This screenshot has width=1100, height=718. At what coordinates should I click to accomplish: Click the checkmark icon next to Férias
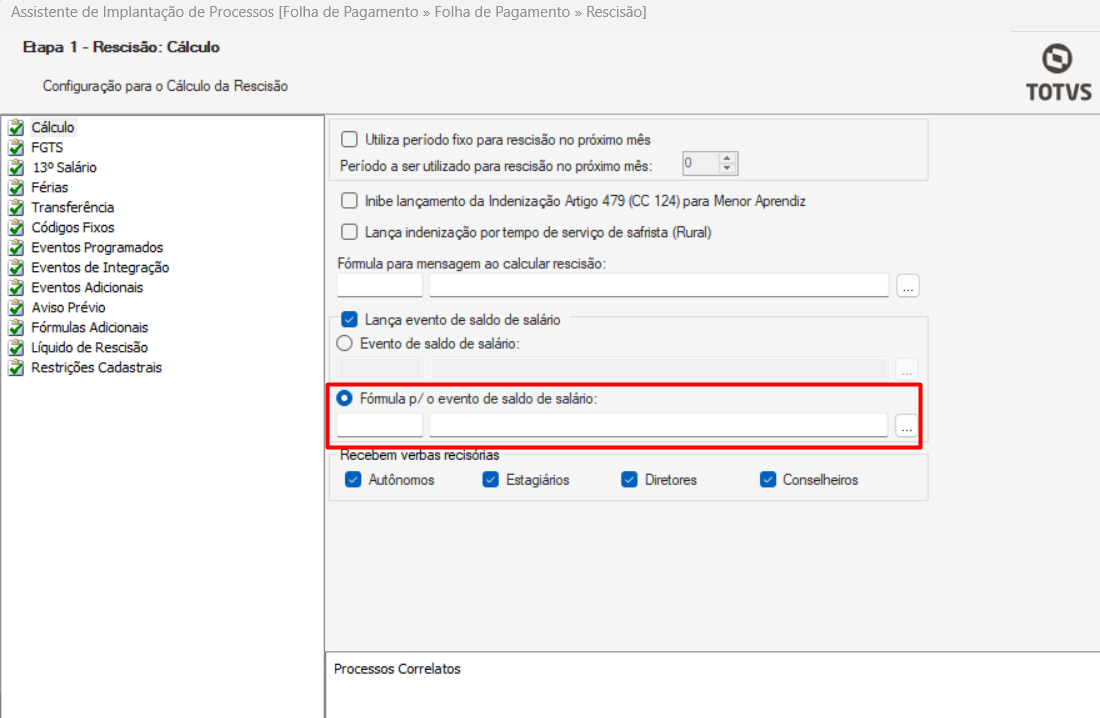pyautogui.click(x=16, y=188)
